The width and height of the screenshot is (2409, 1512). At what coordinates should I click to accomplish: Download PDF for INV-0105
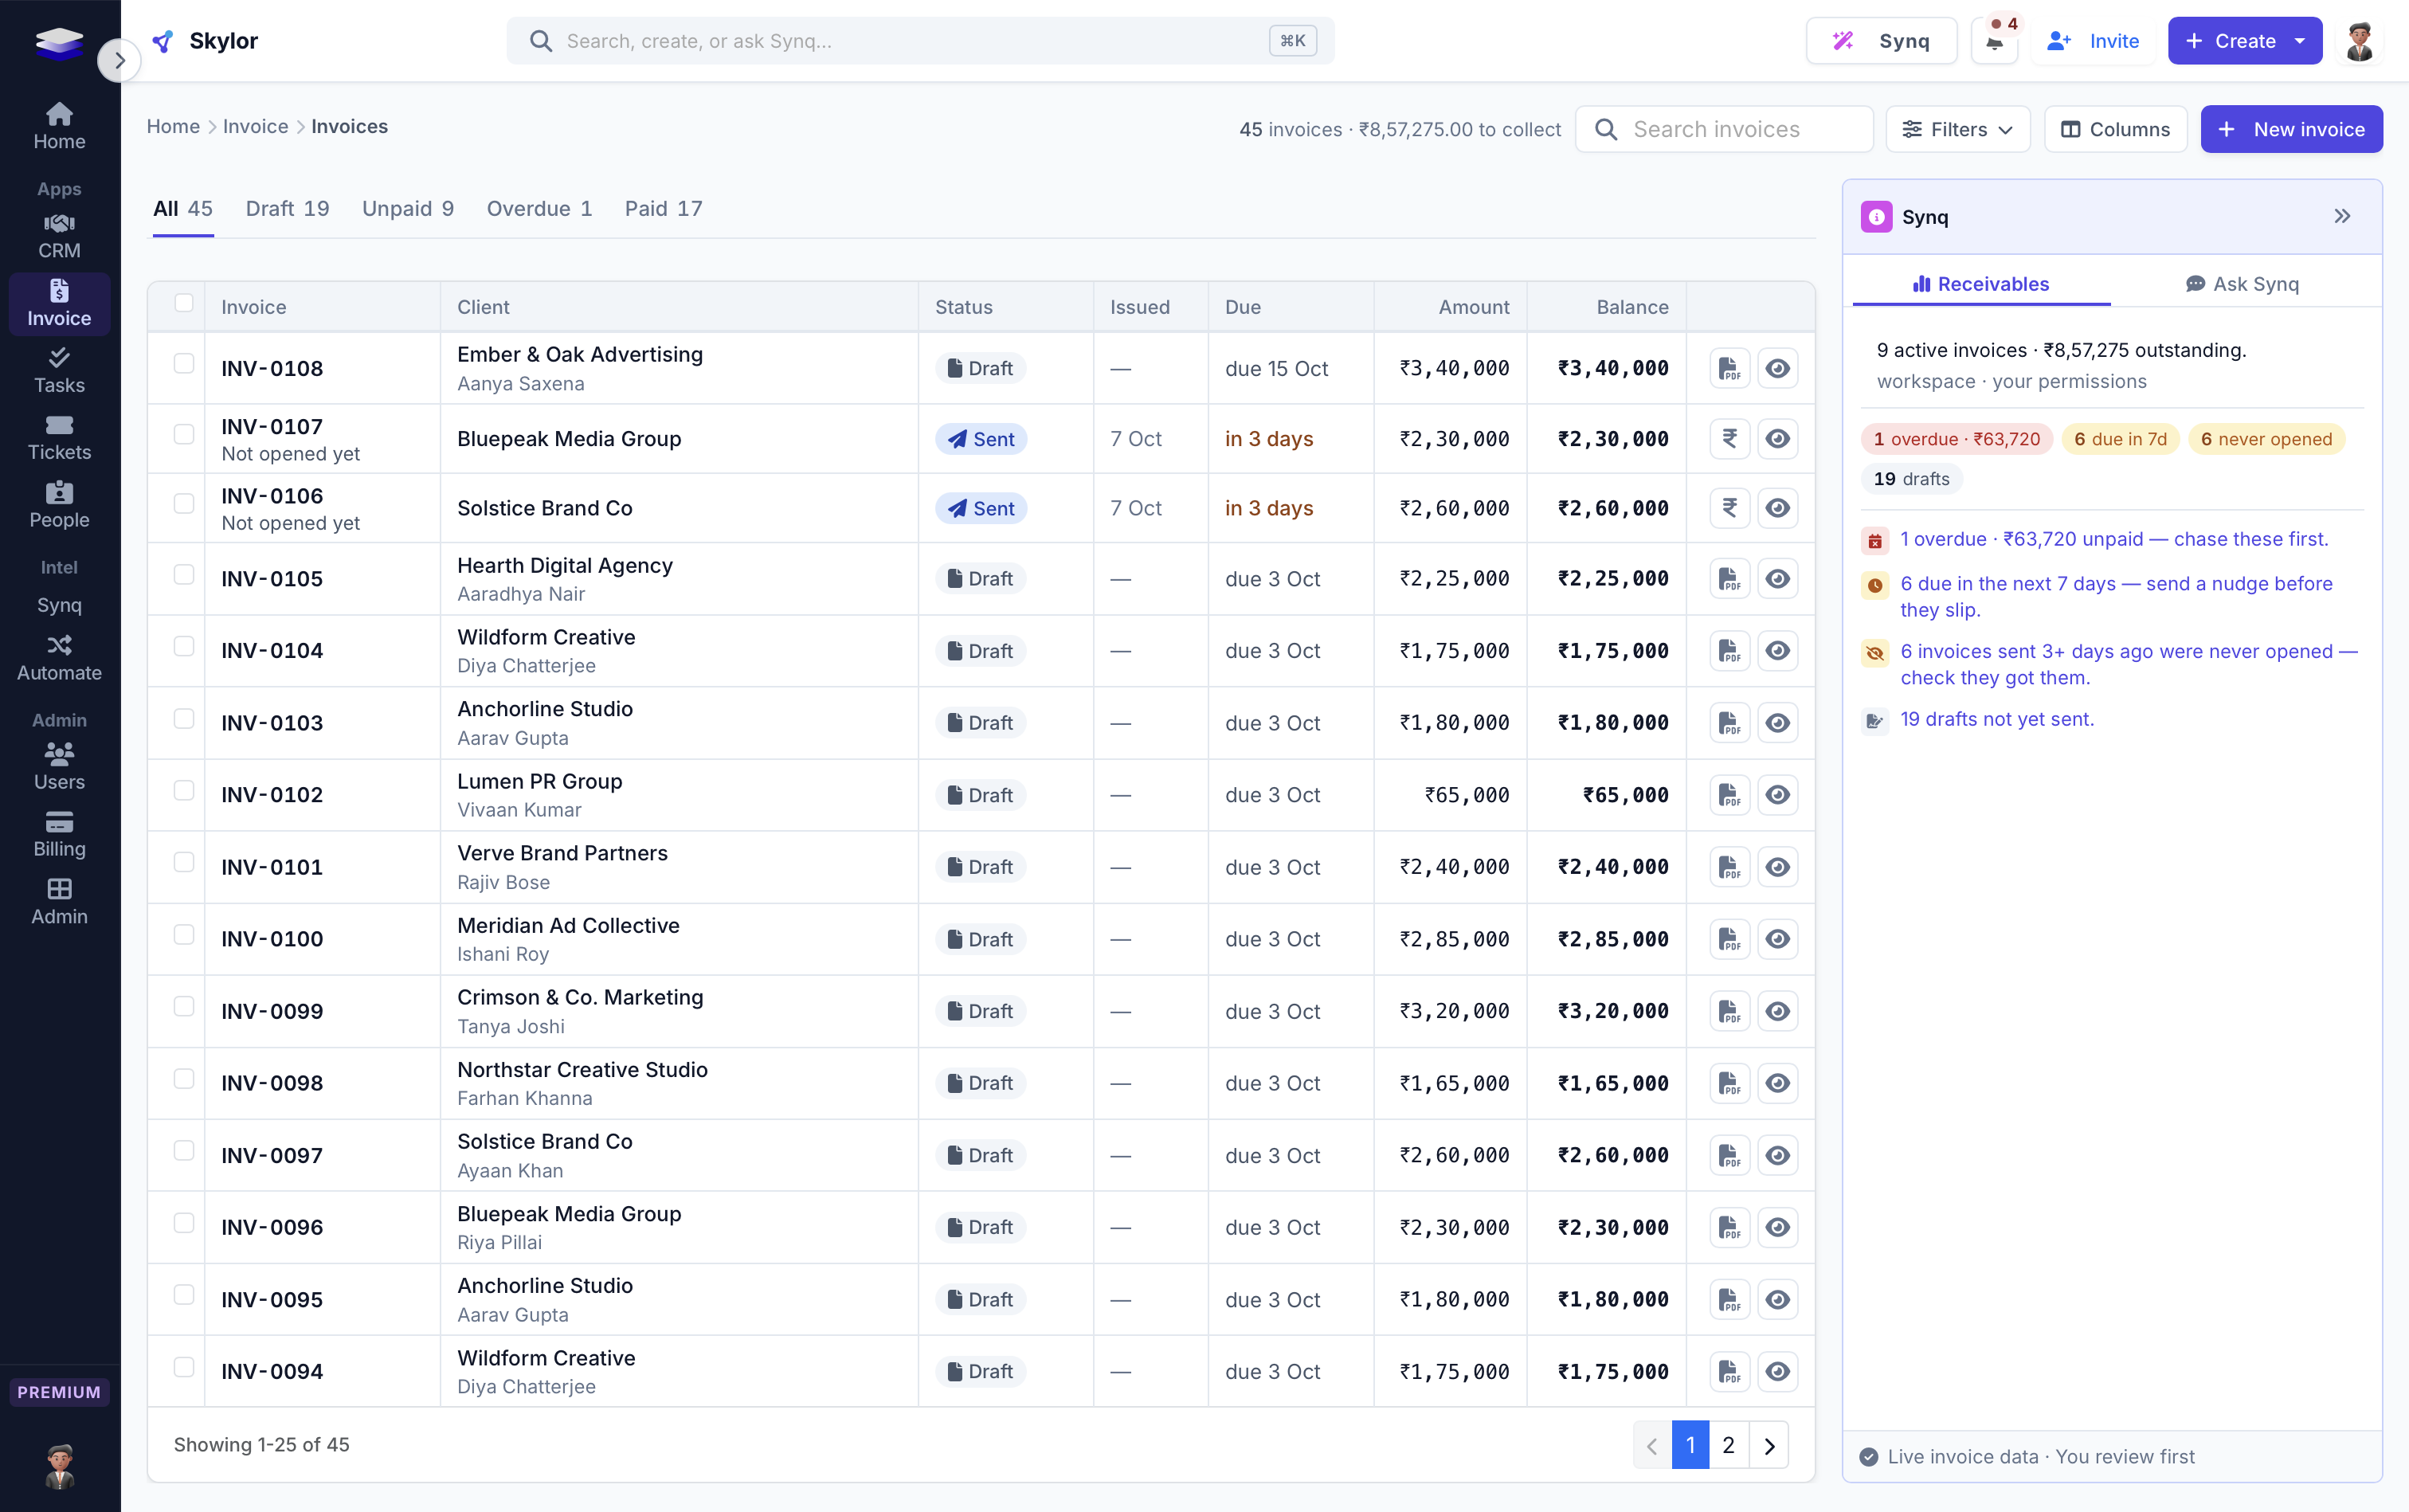click(x=1729, y=578)
